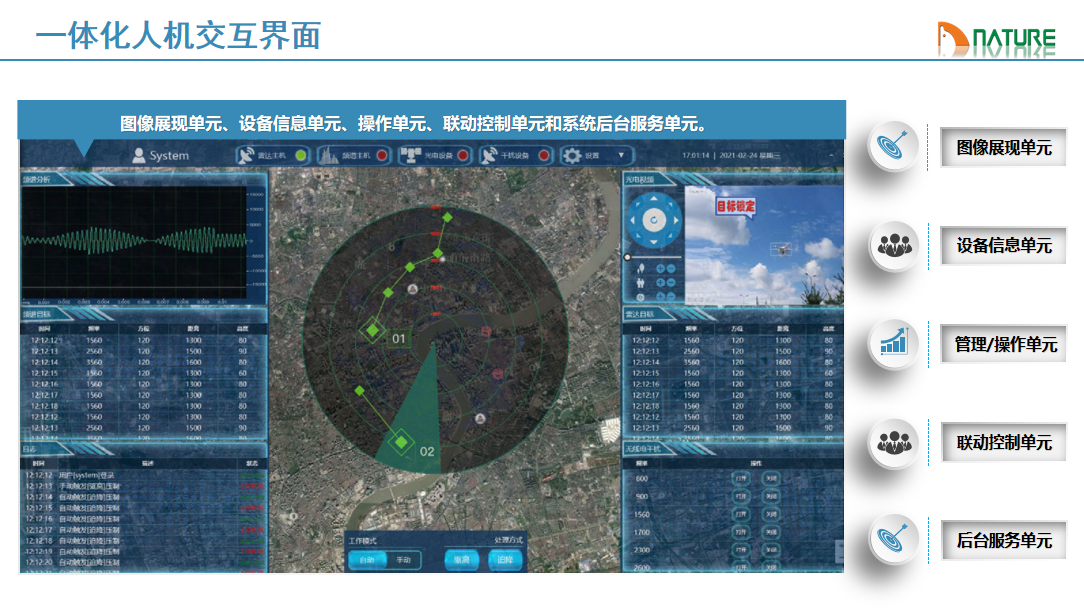
Task: Click the radar host (雷达主机) antenna icon
Action: 247,155
